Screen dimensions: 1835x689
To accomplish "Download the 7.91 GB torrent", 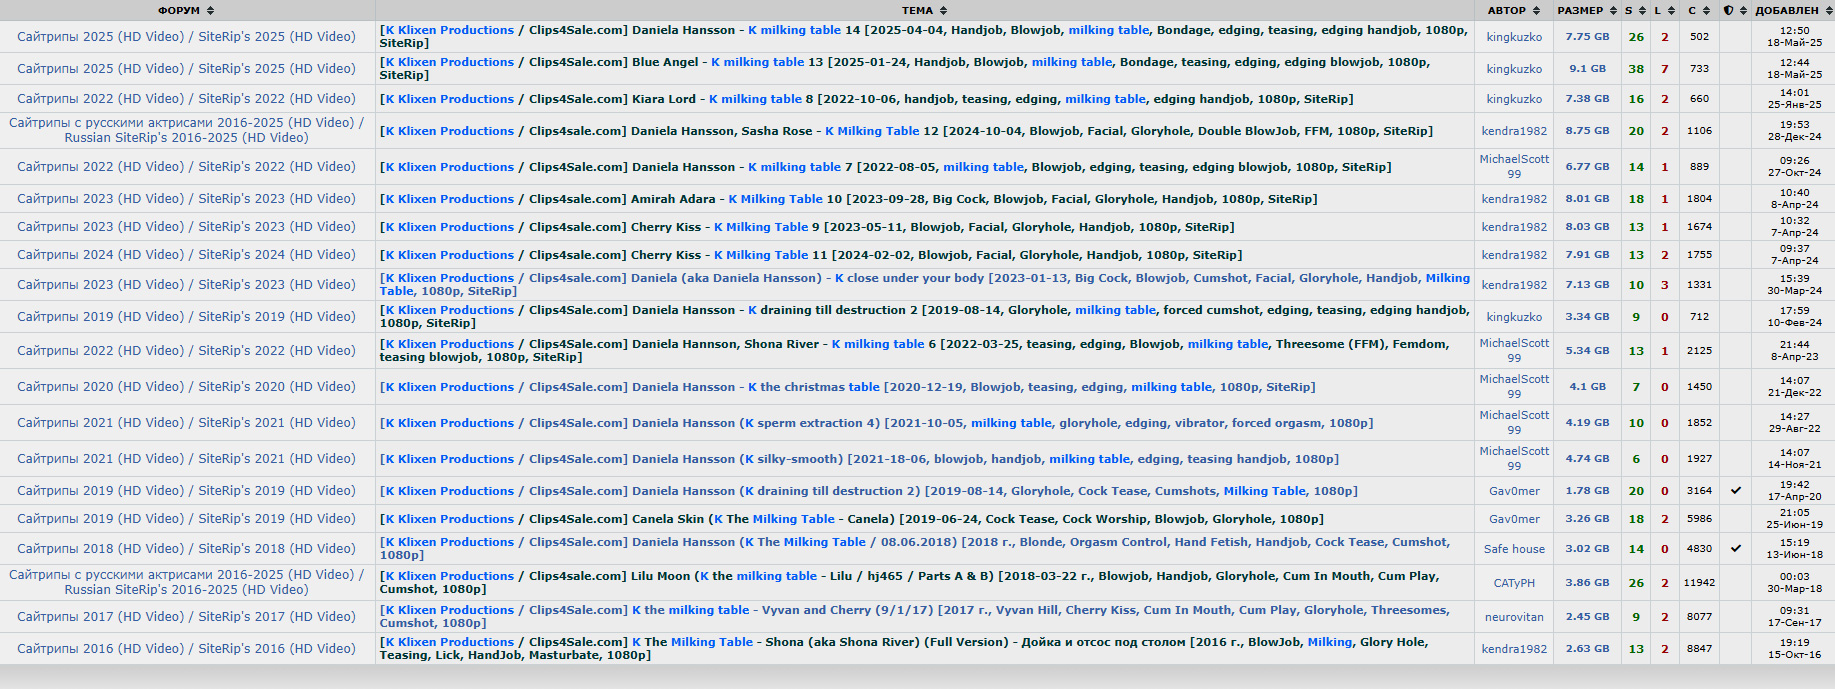I will click(x=1587, y=255).
